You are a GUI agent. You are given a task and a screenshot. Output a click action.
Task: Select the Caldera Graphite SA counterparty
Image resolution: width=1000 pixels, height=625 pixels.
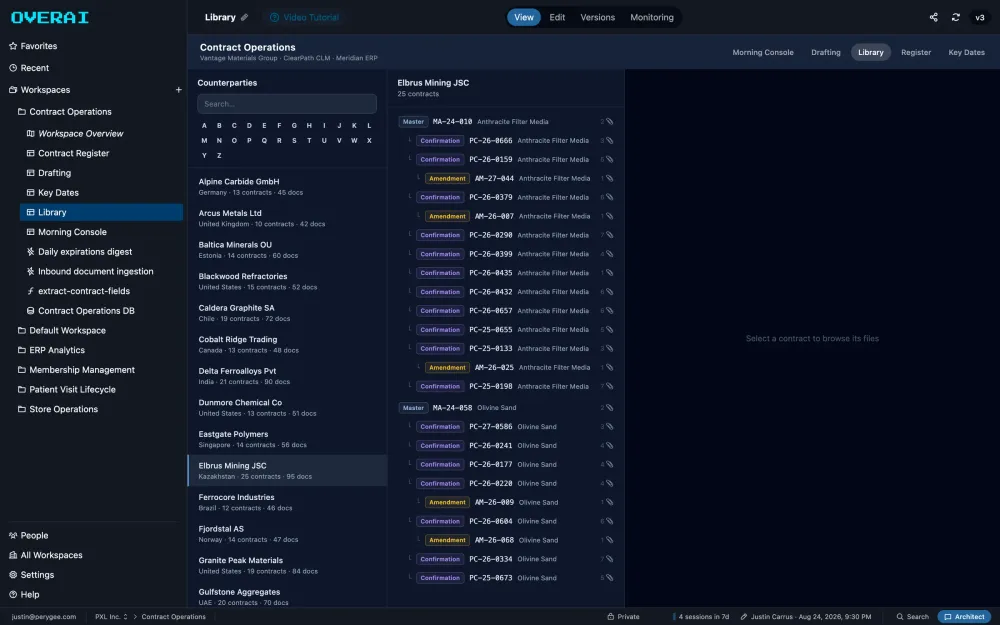point(287,312)
